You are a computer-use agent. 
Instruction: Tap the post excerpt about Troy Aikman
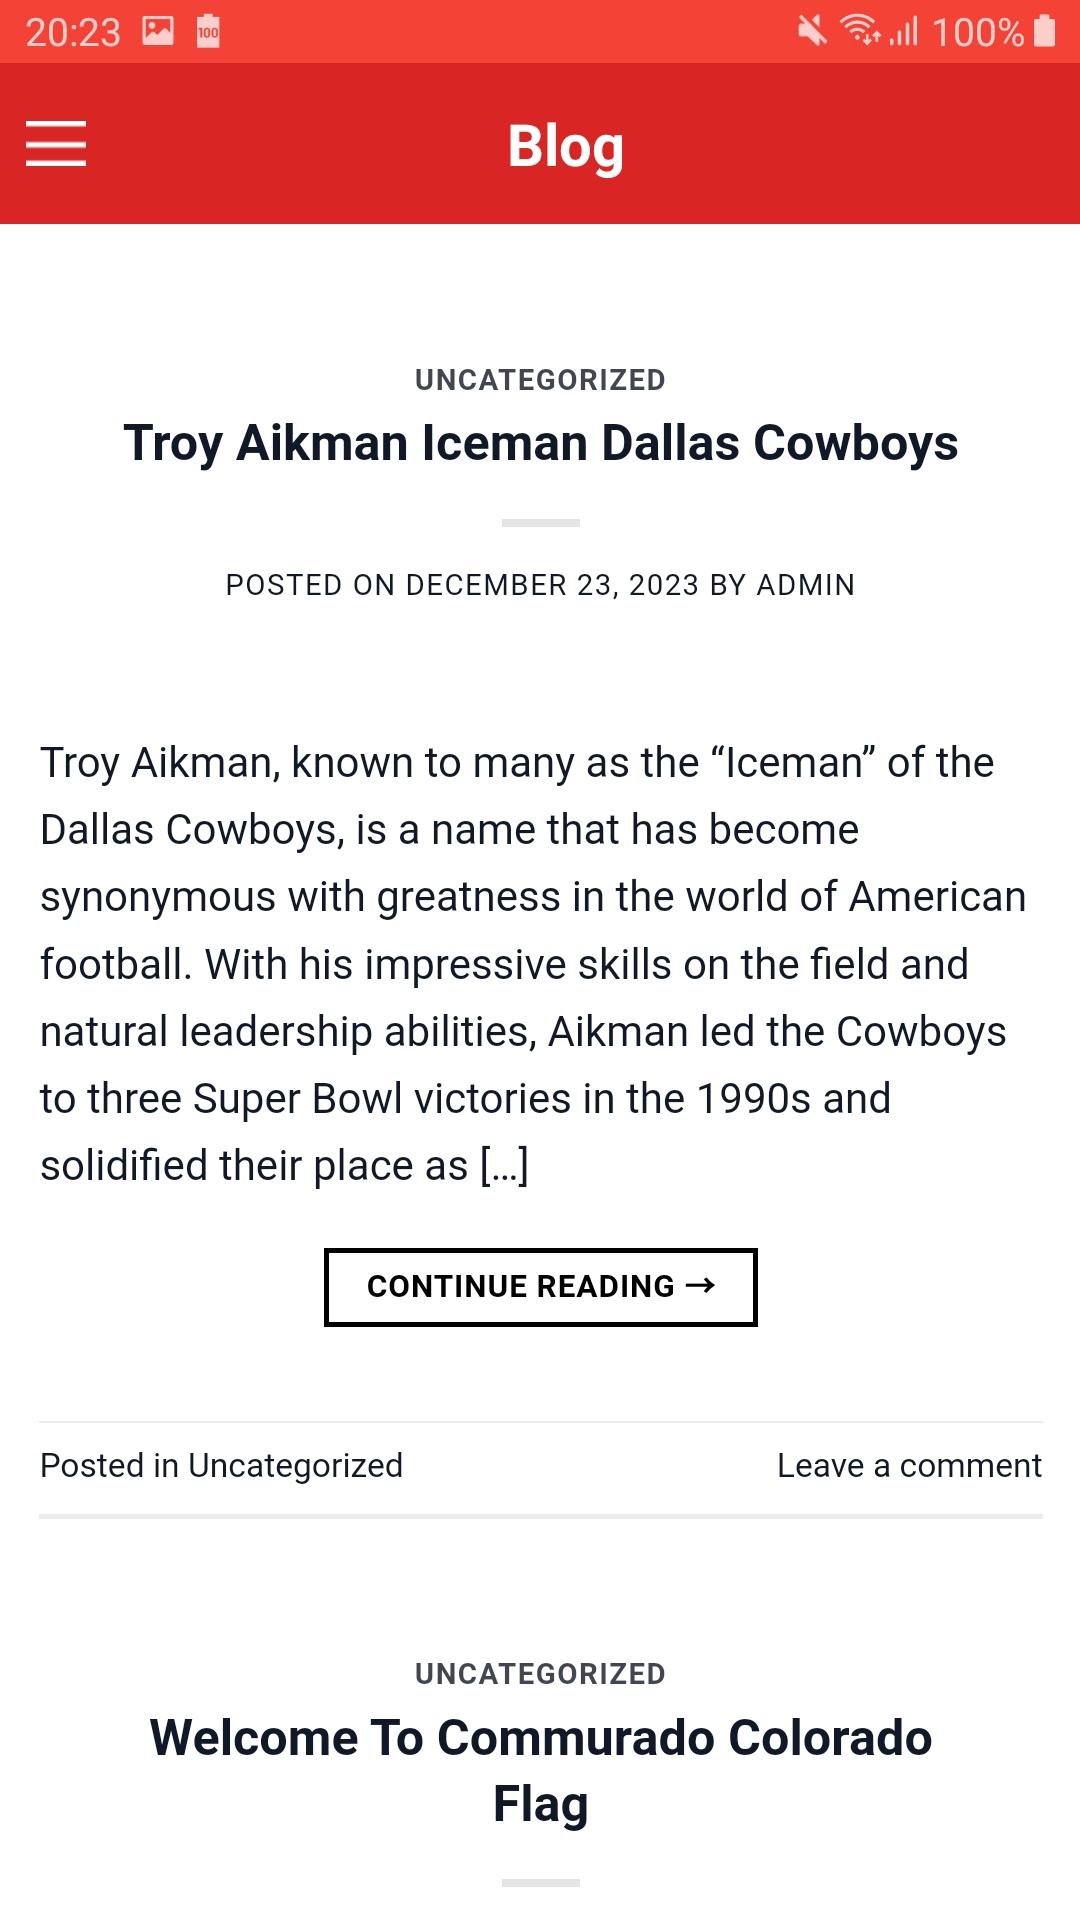(533, 964)
